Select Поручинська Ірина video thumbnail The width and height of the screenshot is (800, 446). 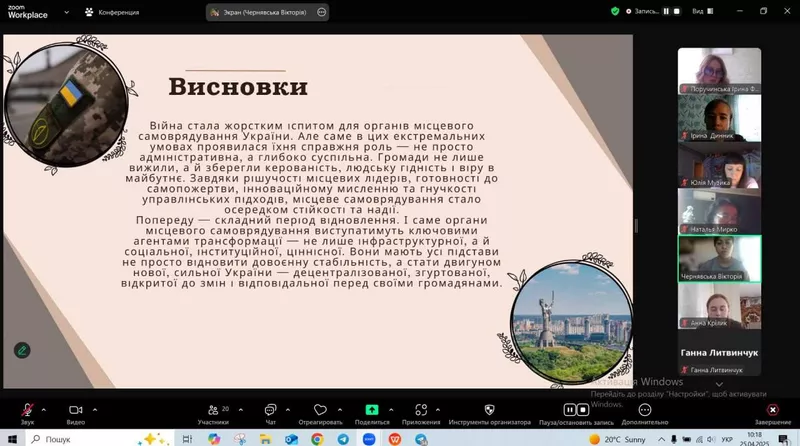[719, 71]
